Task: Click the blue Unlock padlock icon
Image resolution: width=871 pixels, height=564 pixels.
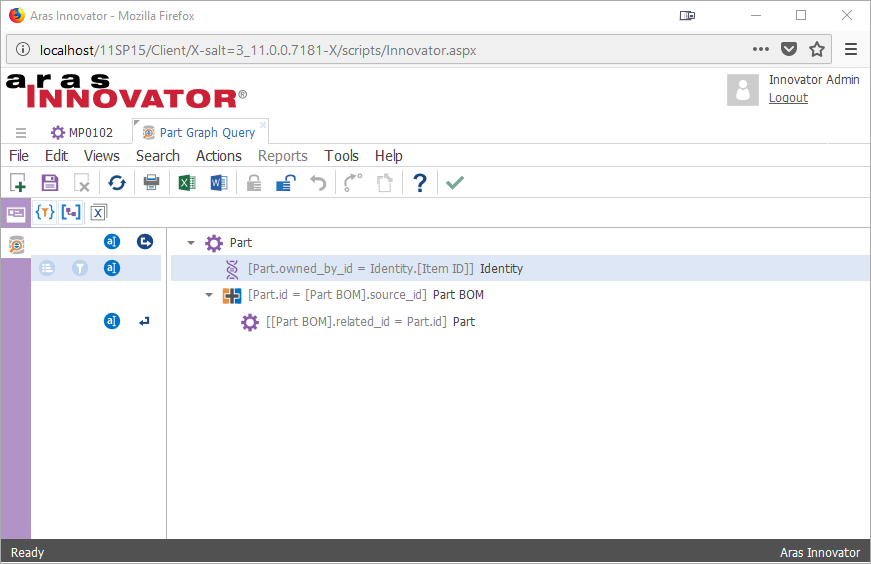Action: pyautogui.click(x=286, y=183)
